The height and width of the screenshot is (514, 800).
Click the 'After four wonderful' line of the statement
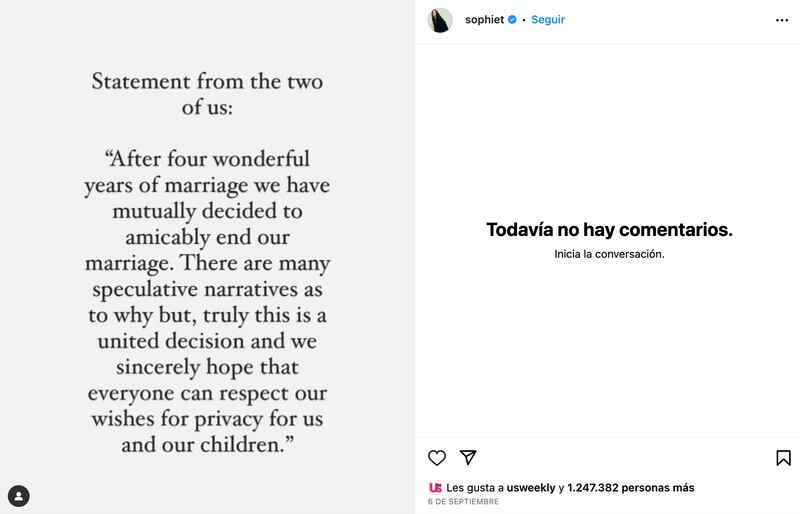point(207,159)
